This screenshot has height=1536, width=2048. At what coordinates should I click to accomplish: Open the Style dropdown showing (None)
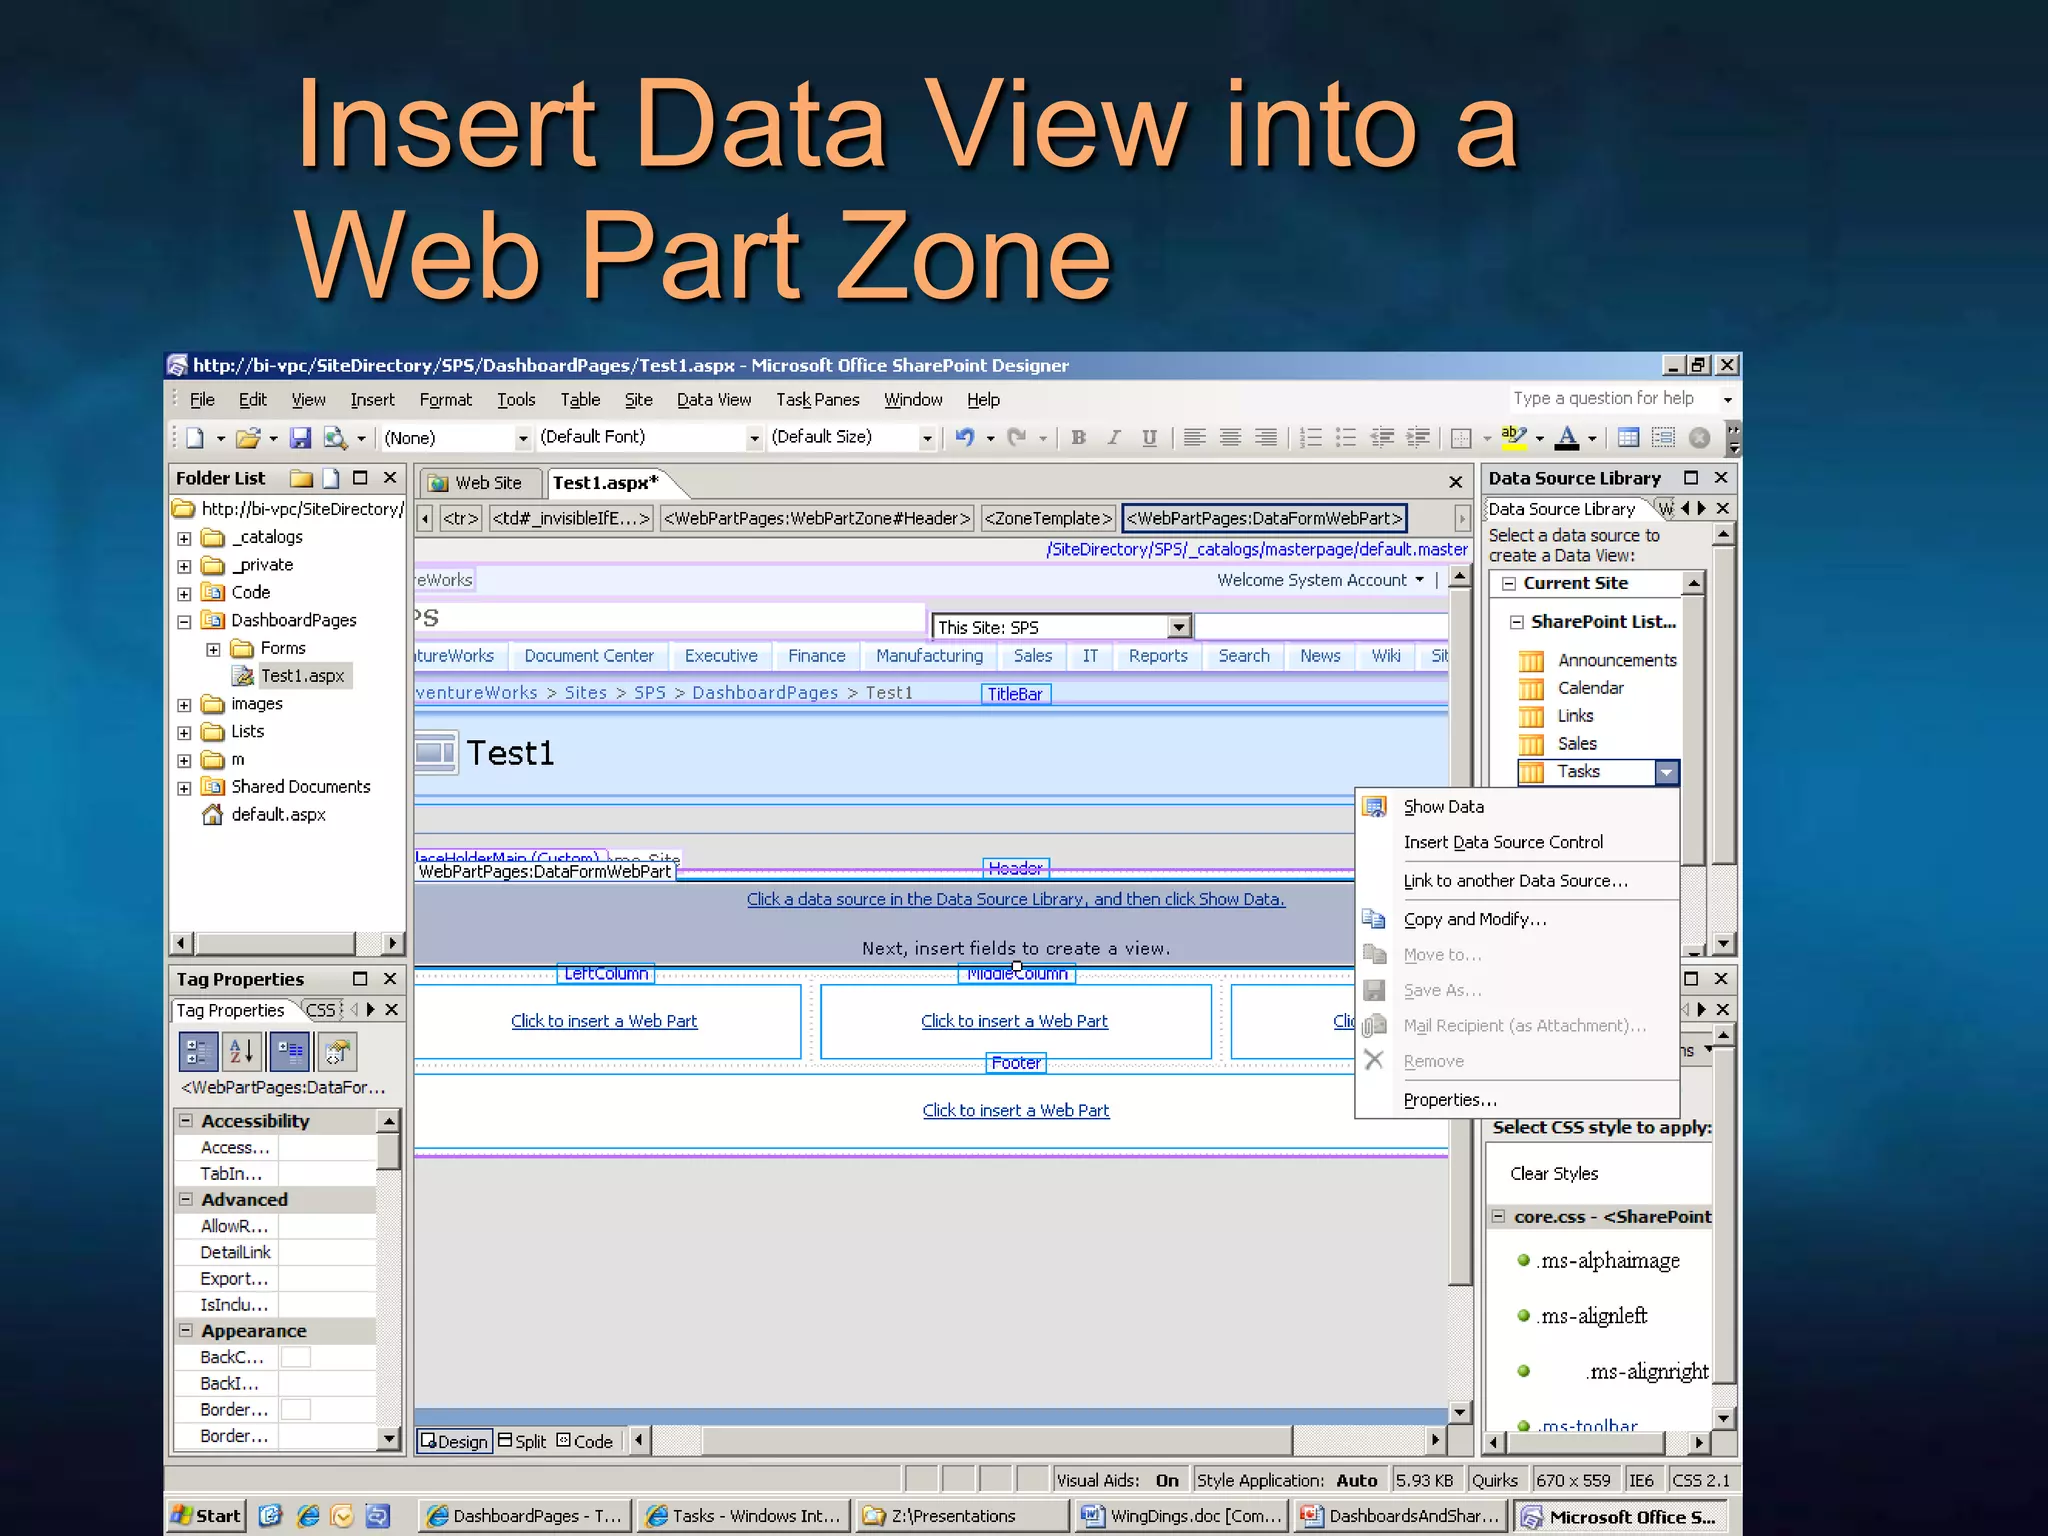click(x=523, y=438)
